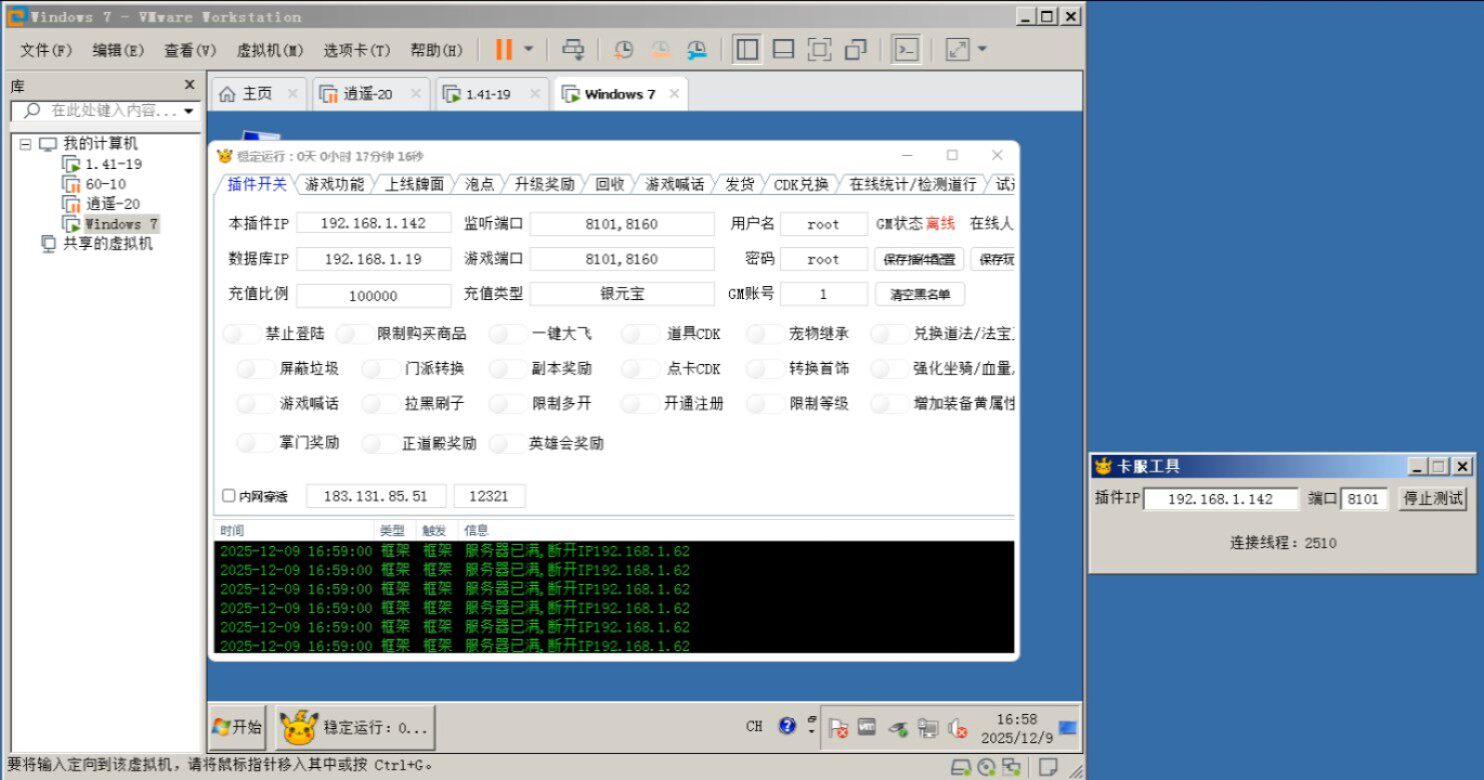Take a snapshot of this virtual machine
Viewport: 1484px width, 780px height.
tap(623, 49)
